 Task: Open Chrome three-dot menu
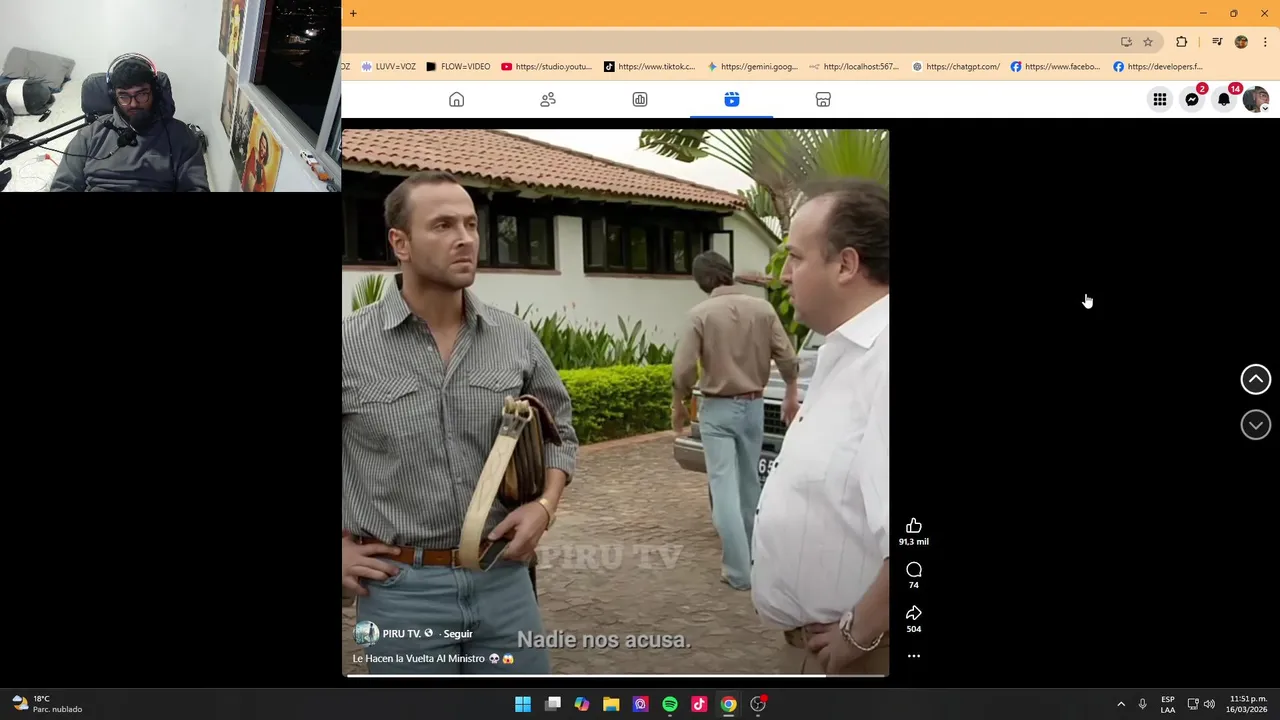click(1265, 42)
